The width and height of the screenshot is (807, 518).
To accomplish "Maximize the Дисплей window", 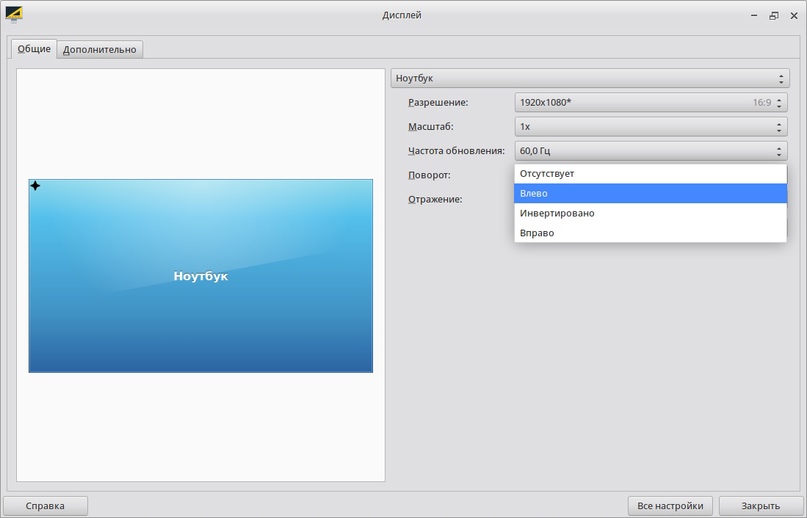I will [773, 15].
